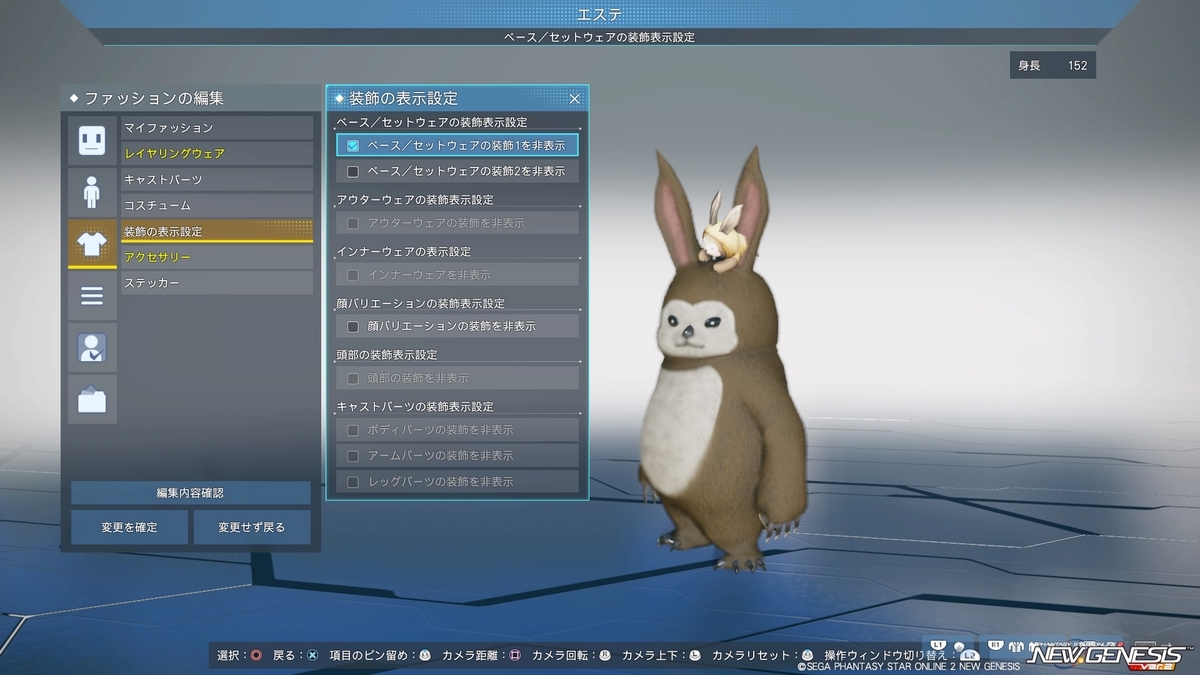Open the three-line list icon in the sidebar

[x=92, y=296]
